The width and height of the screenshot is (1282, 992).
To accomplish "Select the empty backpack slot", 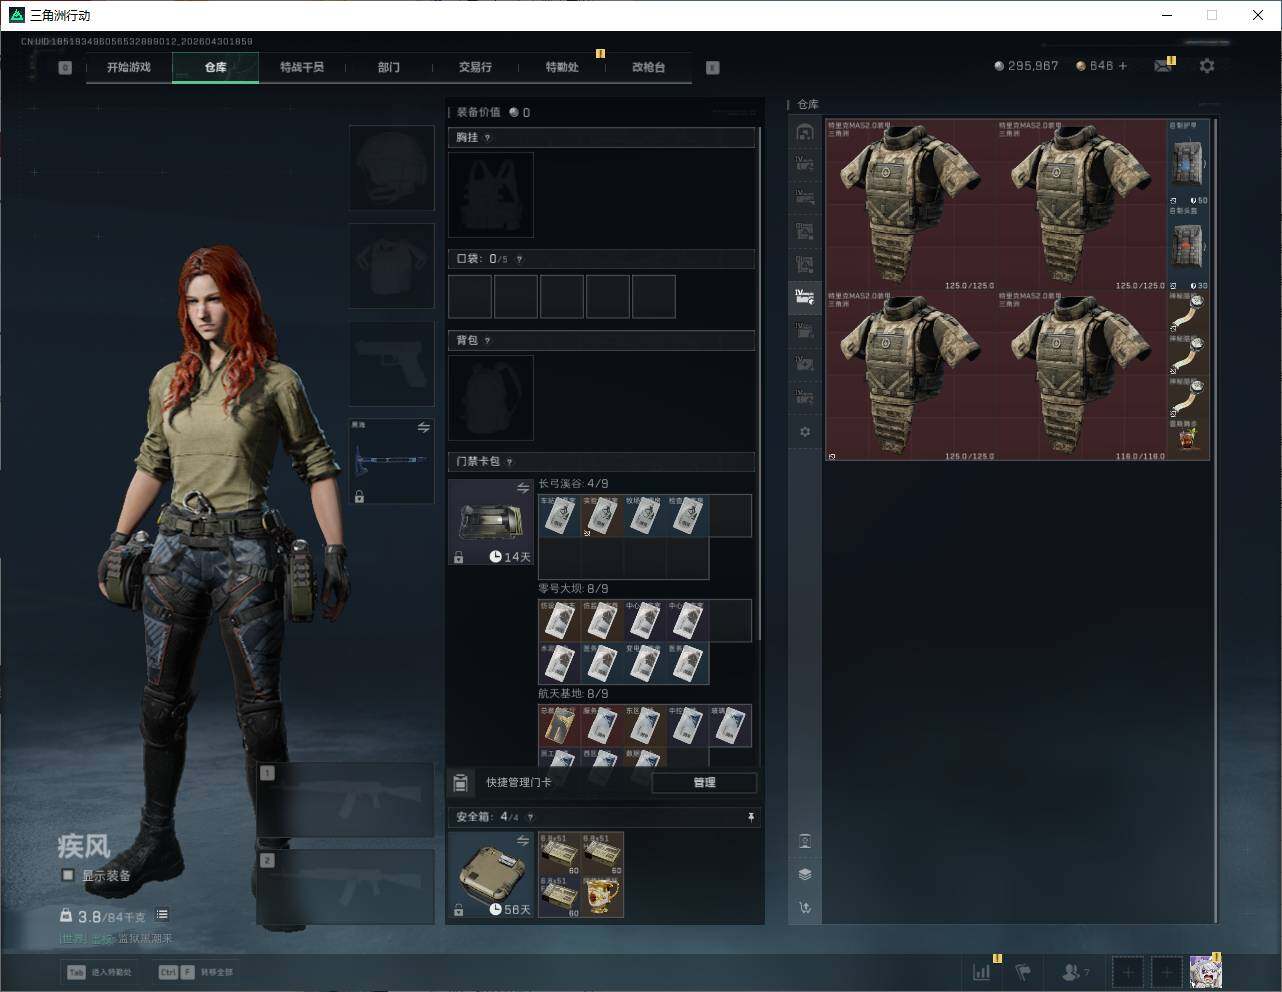I will tap(491, 398).
